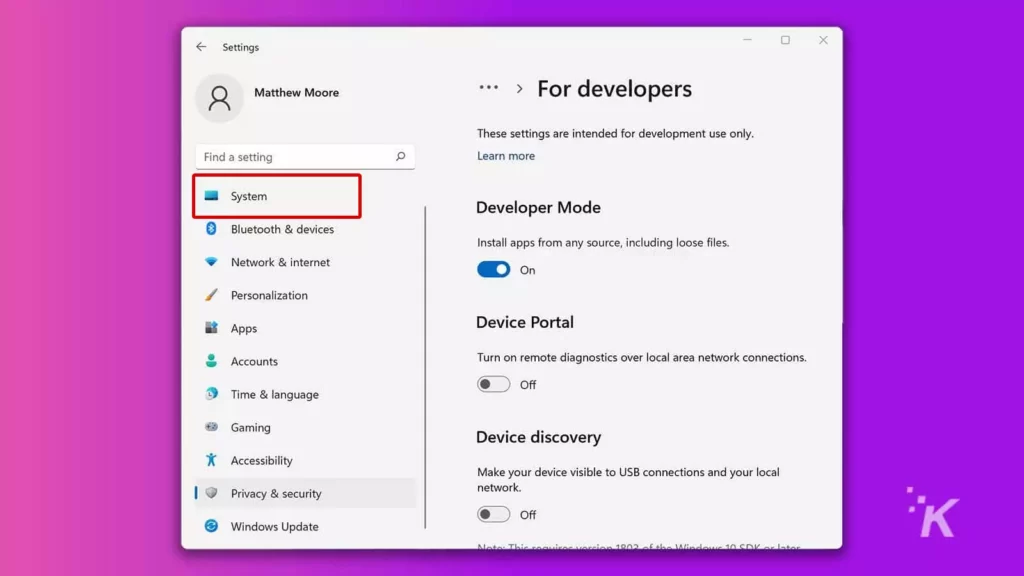Expand the breadcrumb ellipsis menu
This screenshot has width=1024, height=576.
point(488,88)
